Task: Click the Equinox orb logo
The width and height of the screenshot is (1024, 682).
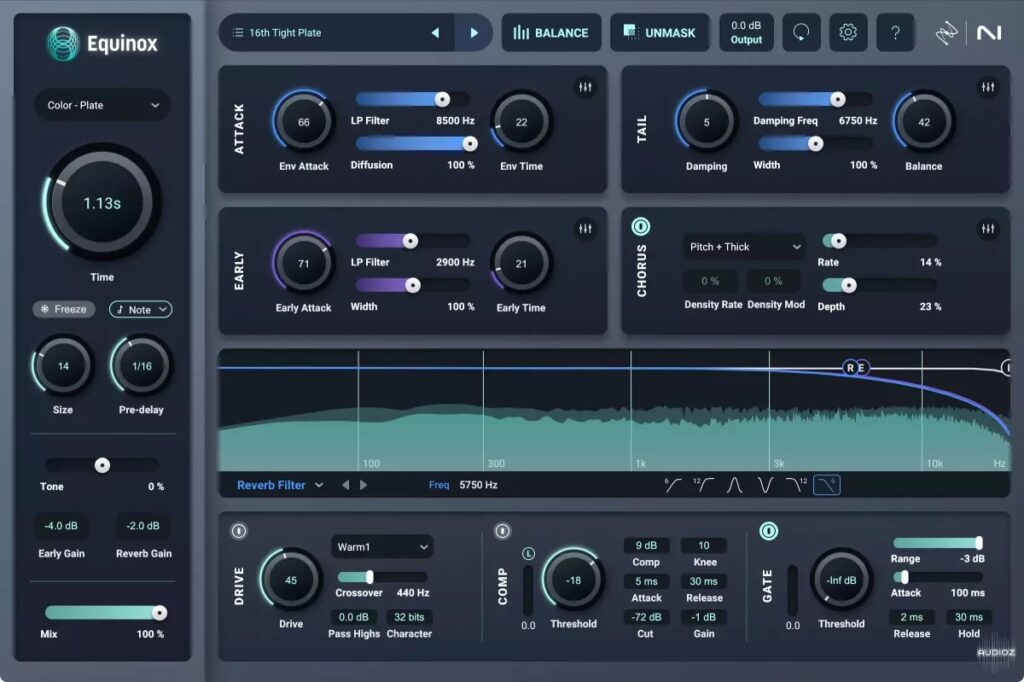Action: point(63,44)
